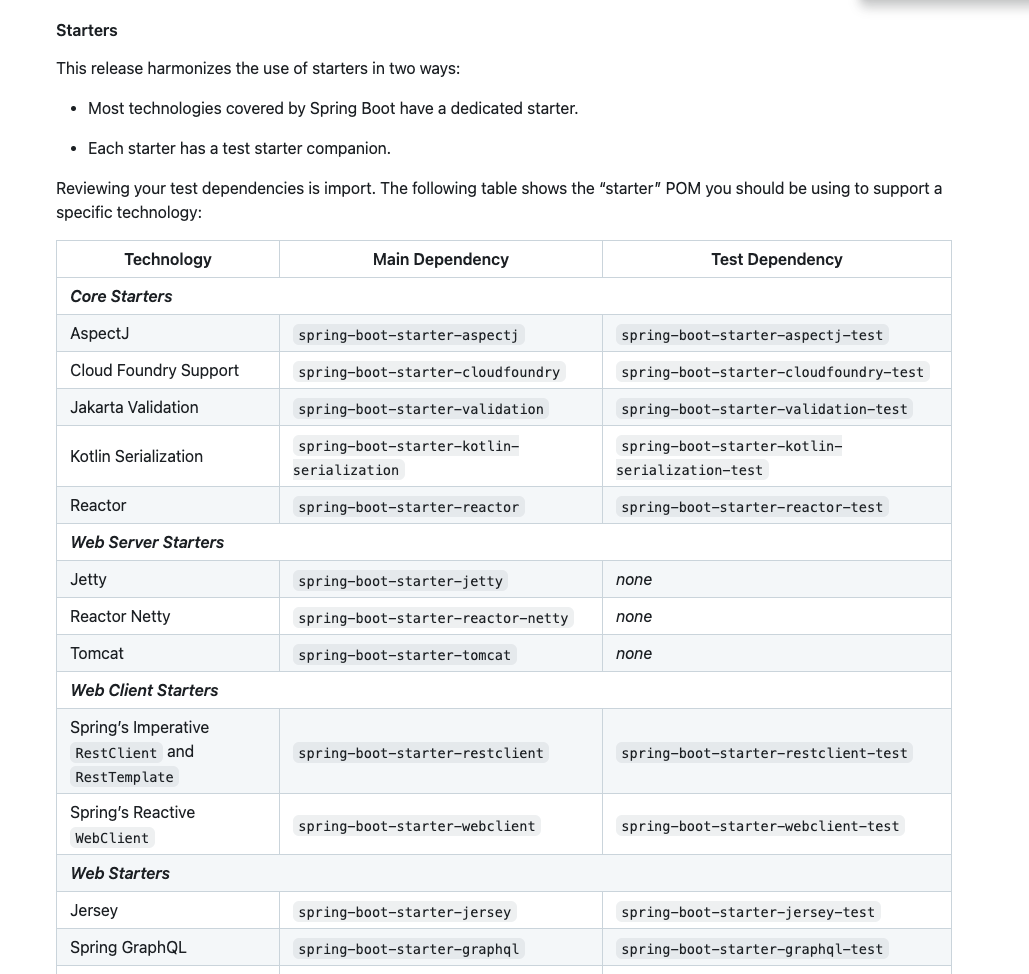This screenshot has height=974, width=1029.
Task: Click the Starters section heading
Action: [x=87, y=30]
